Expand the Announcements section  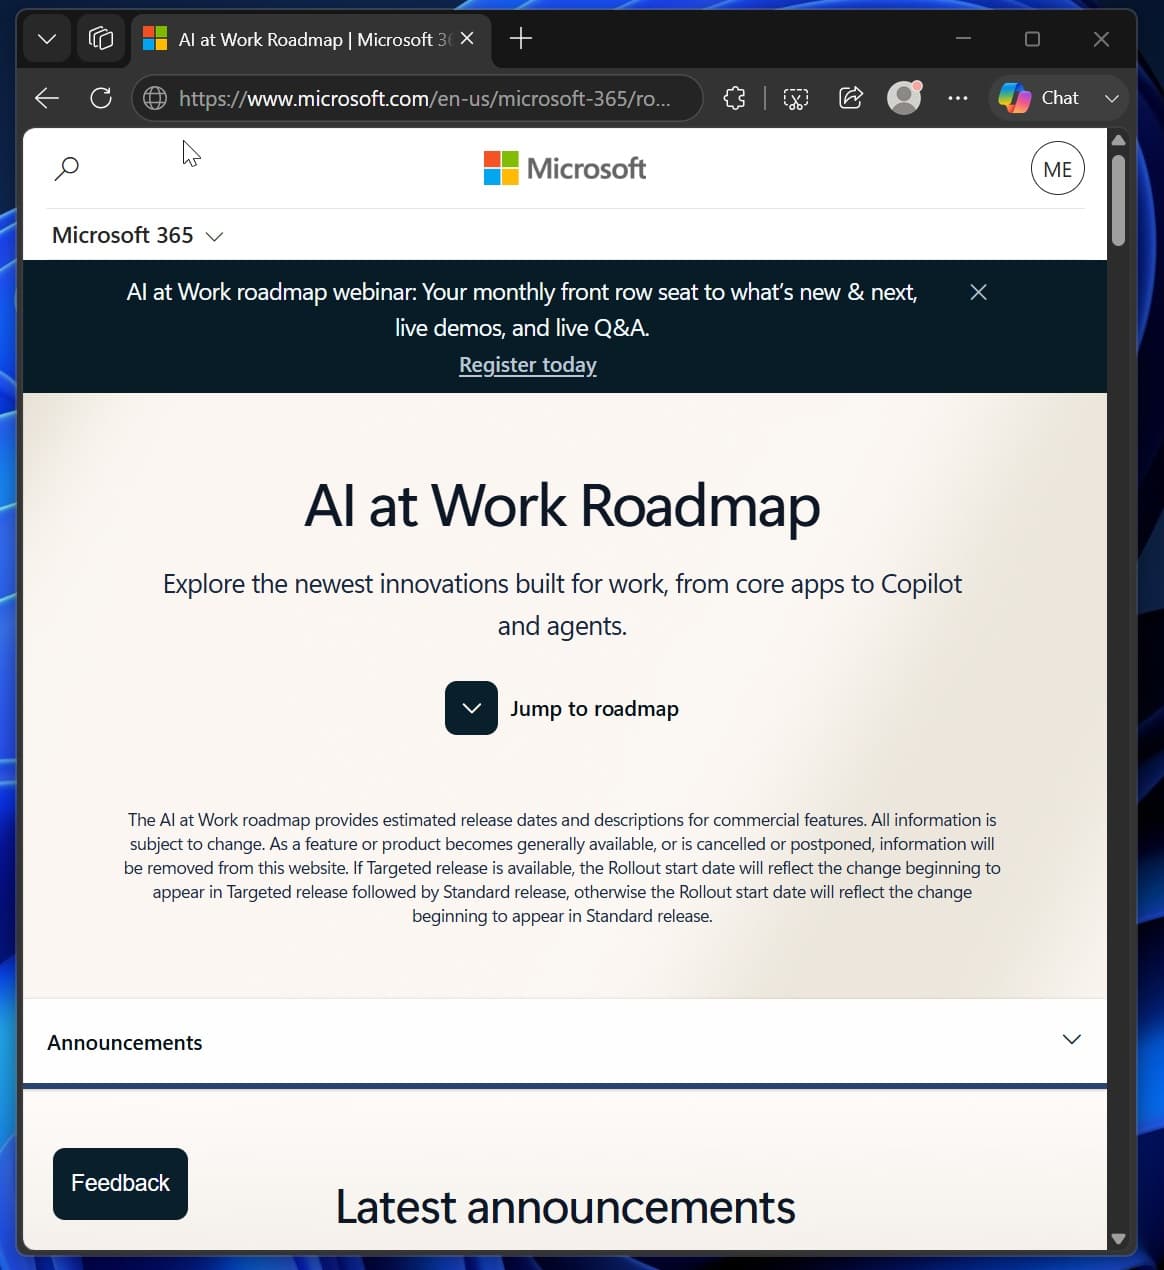565,1042
